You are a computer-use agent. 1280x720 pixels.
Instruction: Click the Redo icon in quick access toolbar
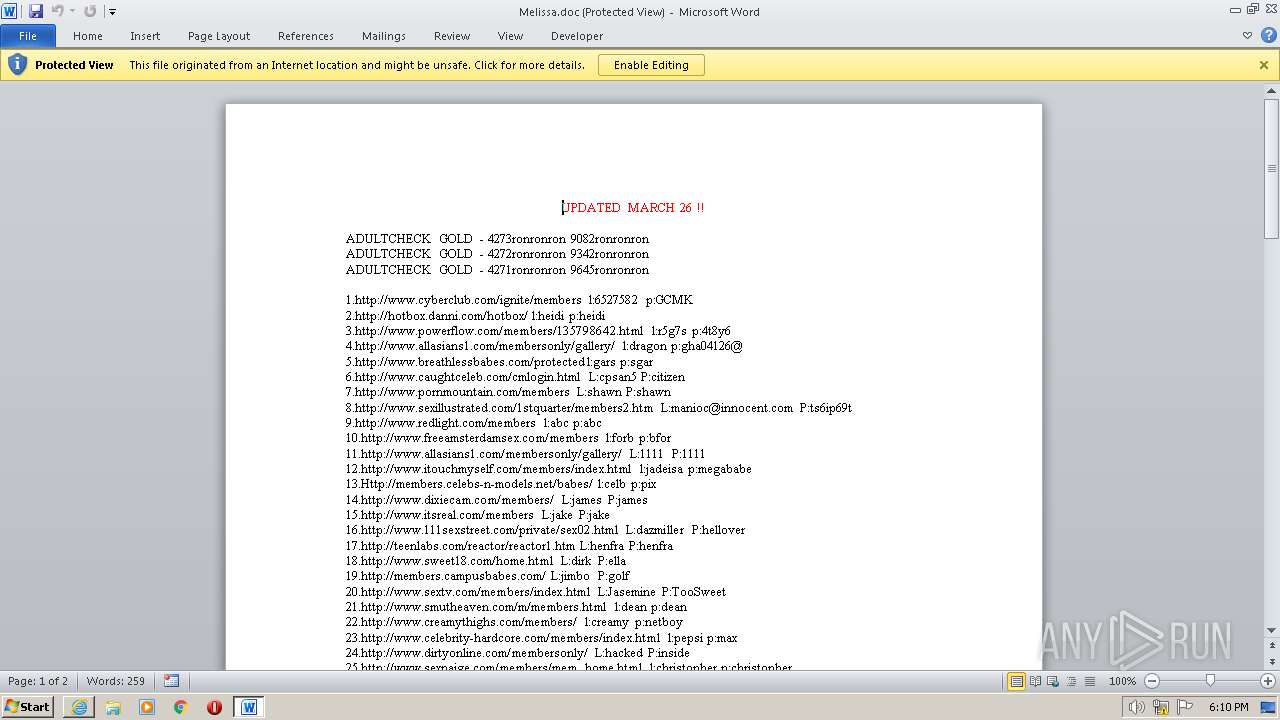pyautogui.click(x=90, y=11)
